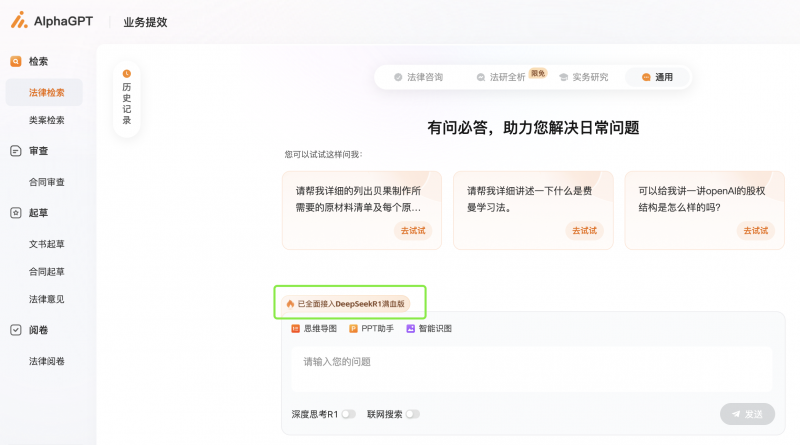Click the 检索 search section icon

[15, 61]
